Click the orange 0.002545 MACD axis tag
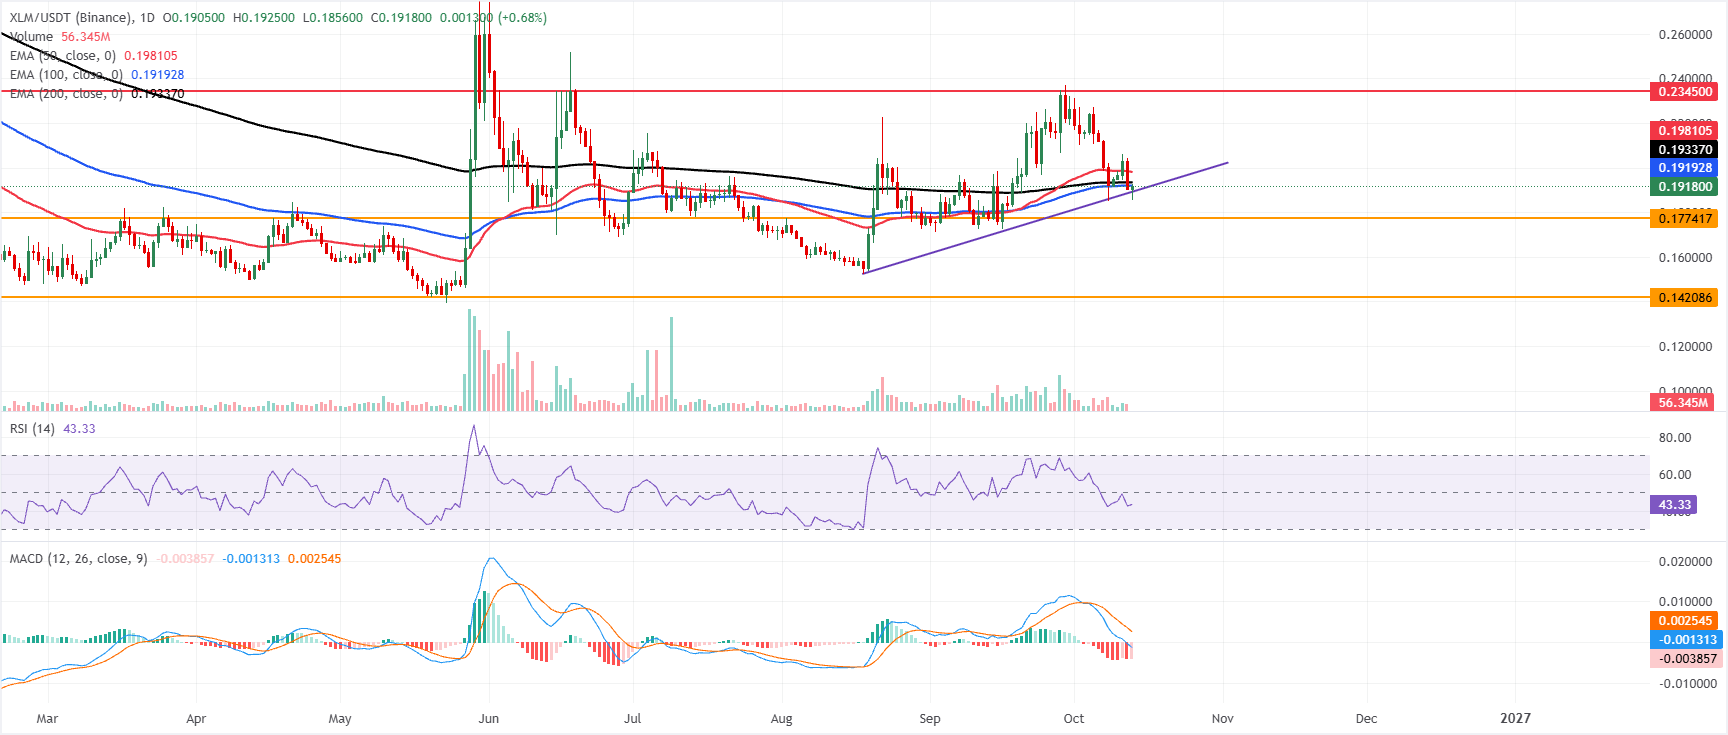Viewport: 1728px width, 735px height. (x=1684, y=621)
